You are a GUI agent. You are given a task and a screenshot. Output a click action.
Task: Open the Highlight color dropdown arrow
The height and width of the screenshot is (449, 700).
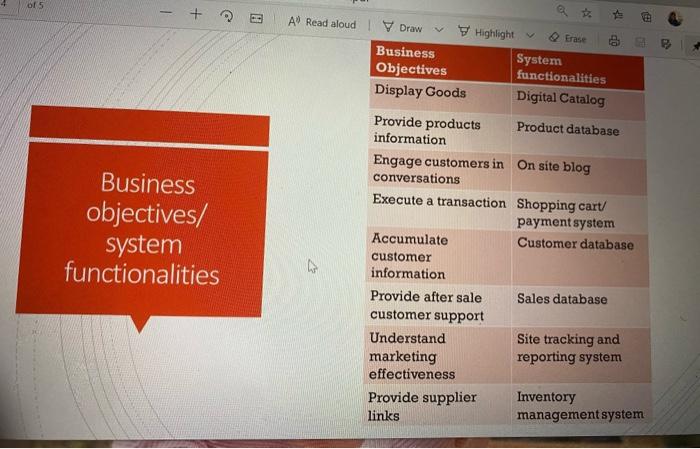[530, 35]
